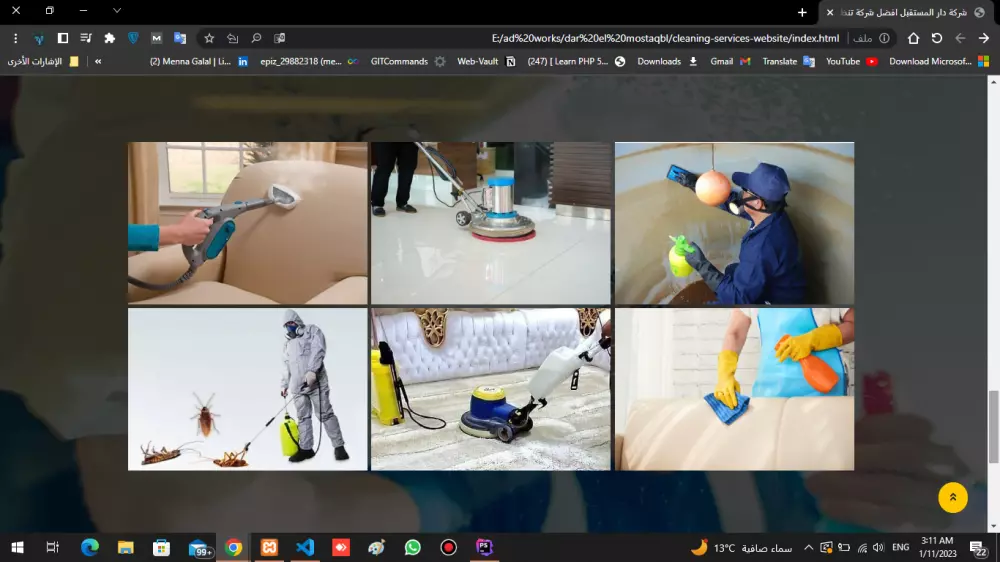Switch the ENG input language indicator
Image resolution: width=1000 pixels, height=562 pixels.
point(901,547)
